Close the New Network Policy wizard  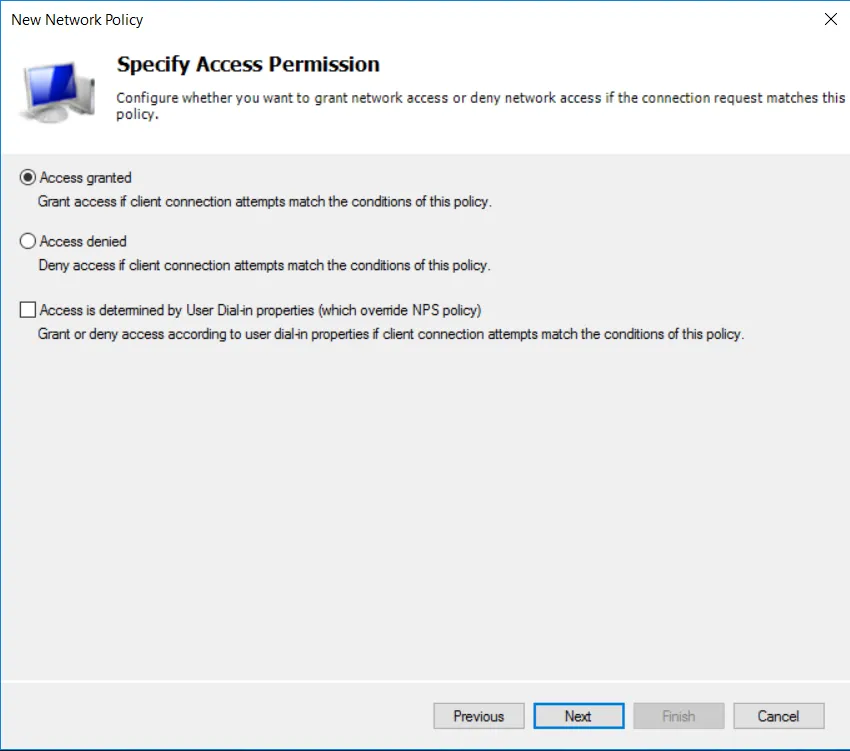point(831,19)
